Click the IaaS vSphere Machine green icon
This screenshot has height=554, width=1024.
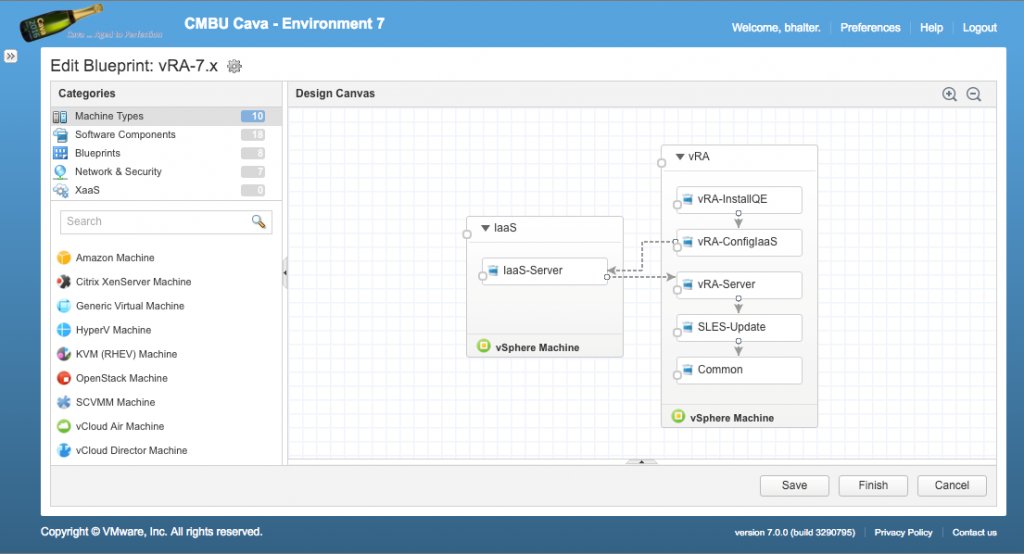(483, 346)
